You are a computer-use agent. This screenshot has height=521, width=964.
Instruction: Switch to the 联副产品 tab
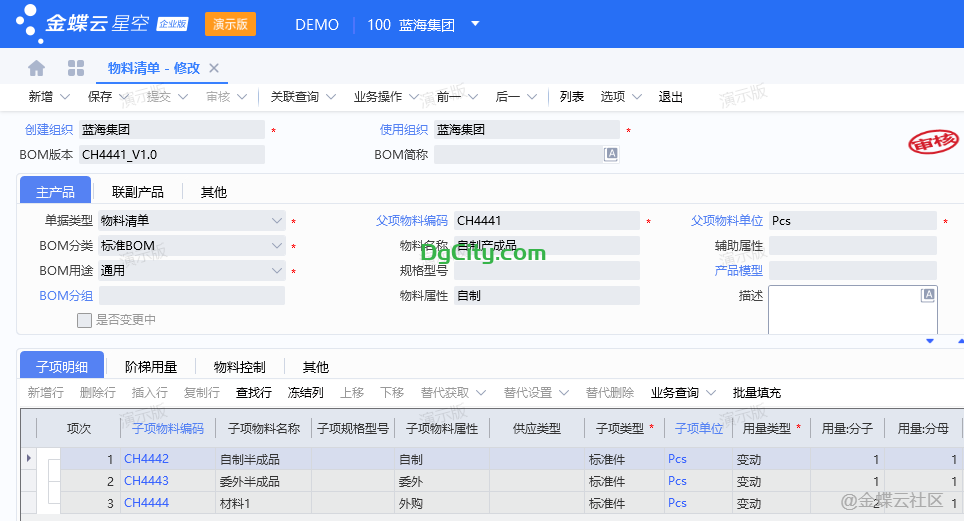137,191
